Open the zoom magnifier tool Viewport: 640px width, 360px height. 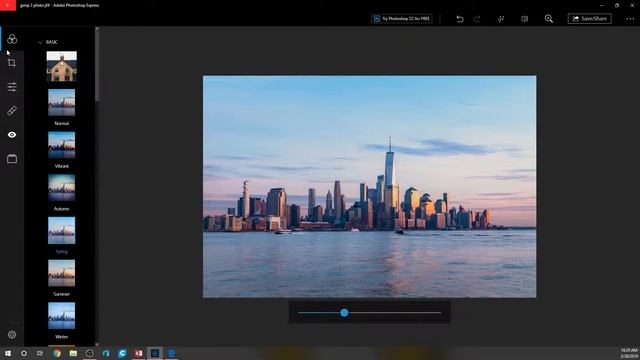click(x=549, y=19)
